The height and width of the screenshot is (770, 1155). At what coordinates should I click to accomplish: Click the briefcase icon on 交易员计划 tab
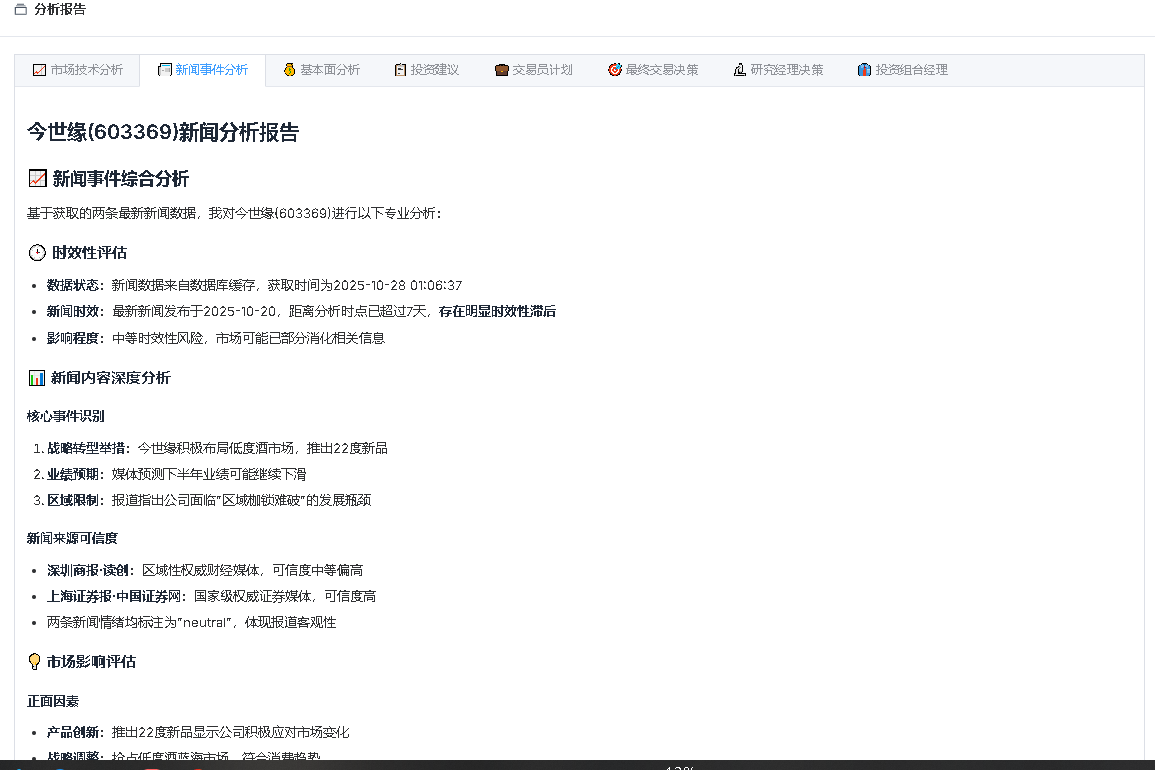502,70
